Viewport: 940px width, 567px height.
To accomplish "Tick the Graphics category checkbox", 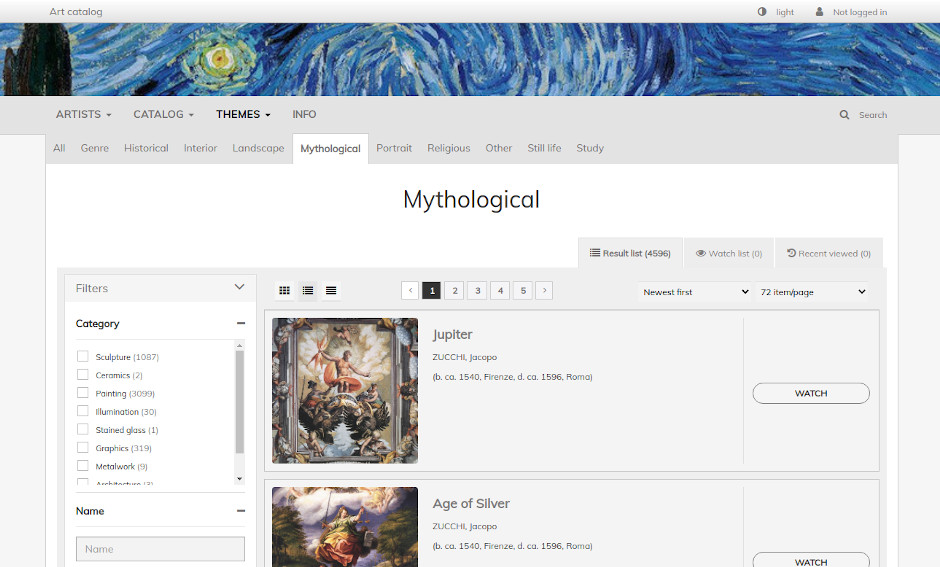I will click(x=83, y=448).
